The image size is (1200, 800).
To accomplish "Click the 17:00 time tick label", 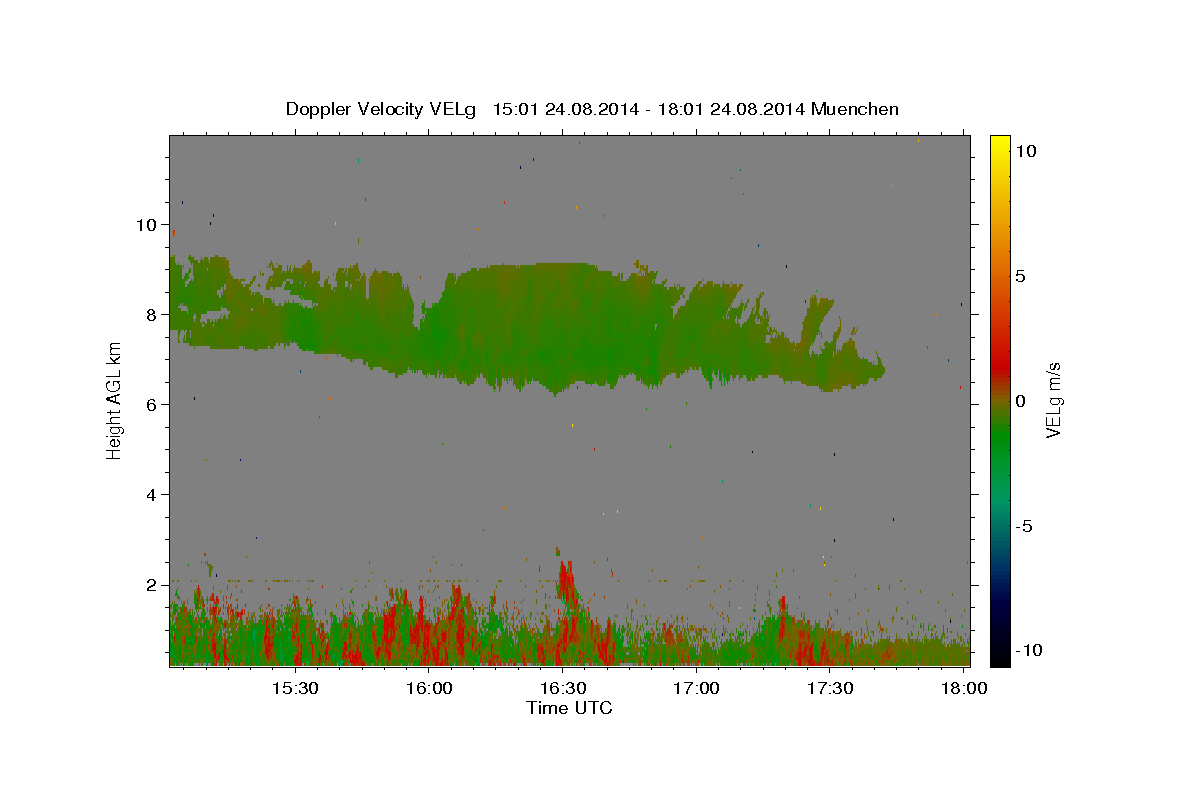I will click(696, 689).
